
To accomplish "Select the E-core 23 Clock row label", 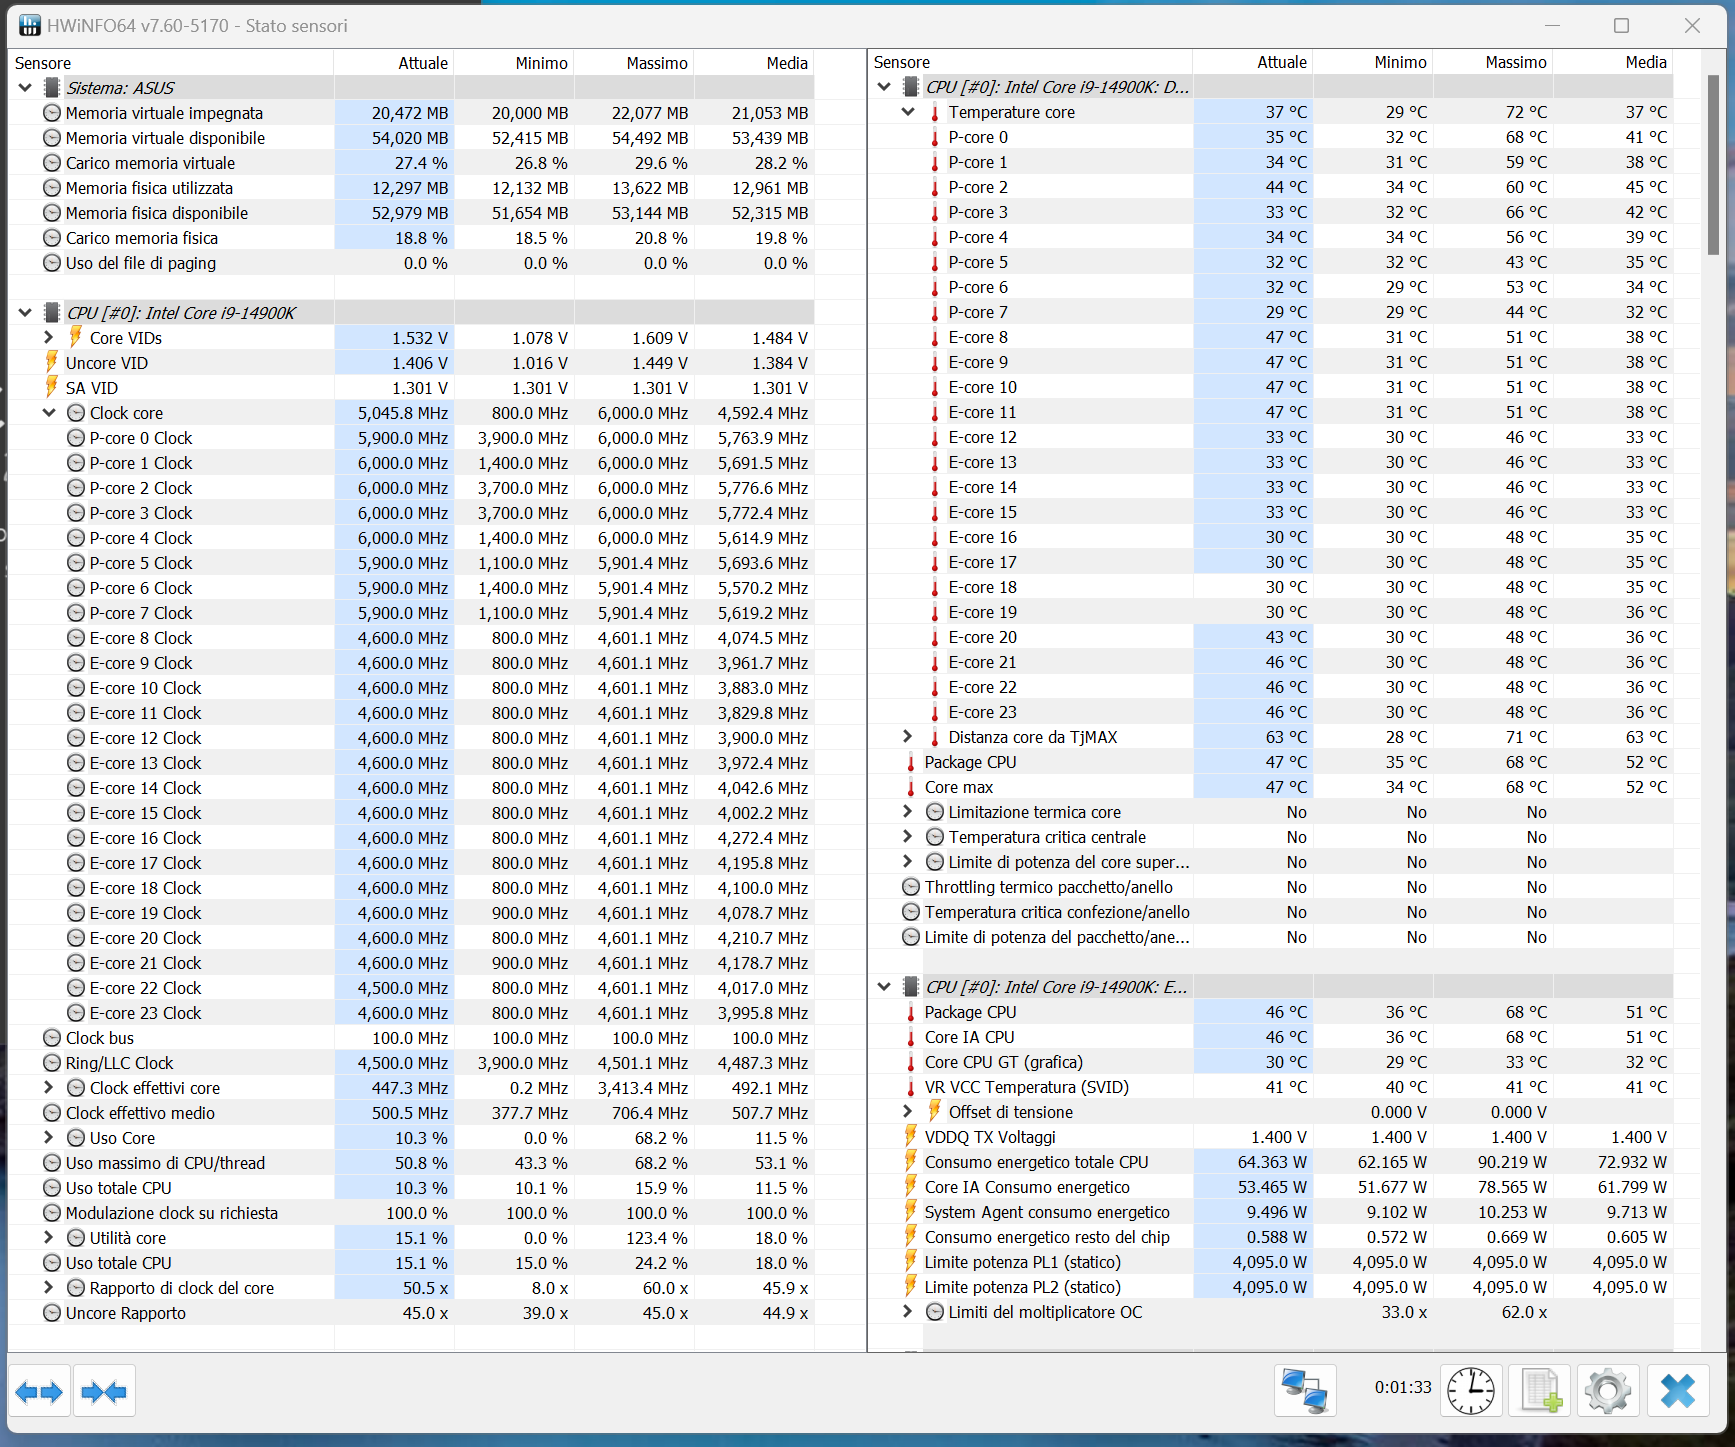I will (145, 1013).
